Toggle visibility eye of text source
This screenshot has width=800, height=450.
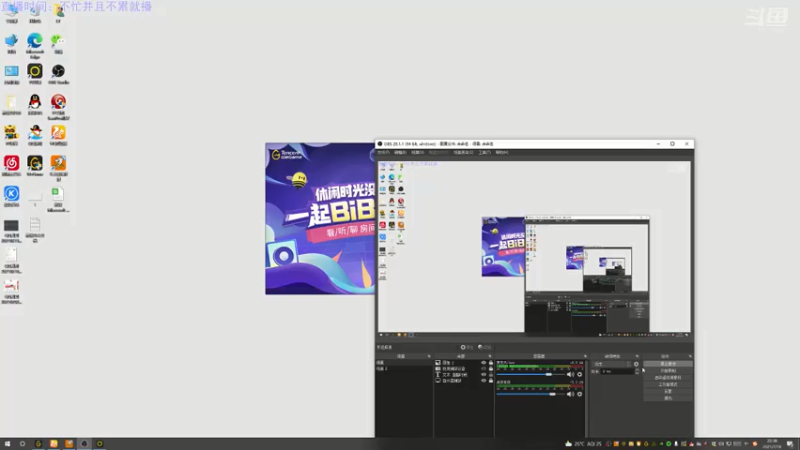tap(484, 374)
